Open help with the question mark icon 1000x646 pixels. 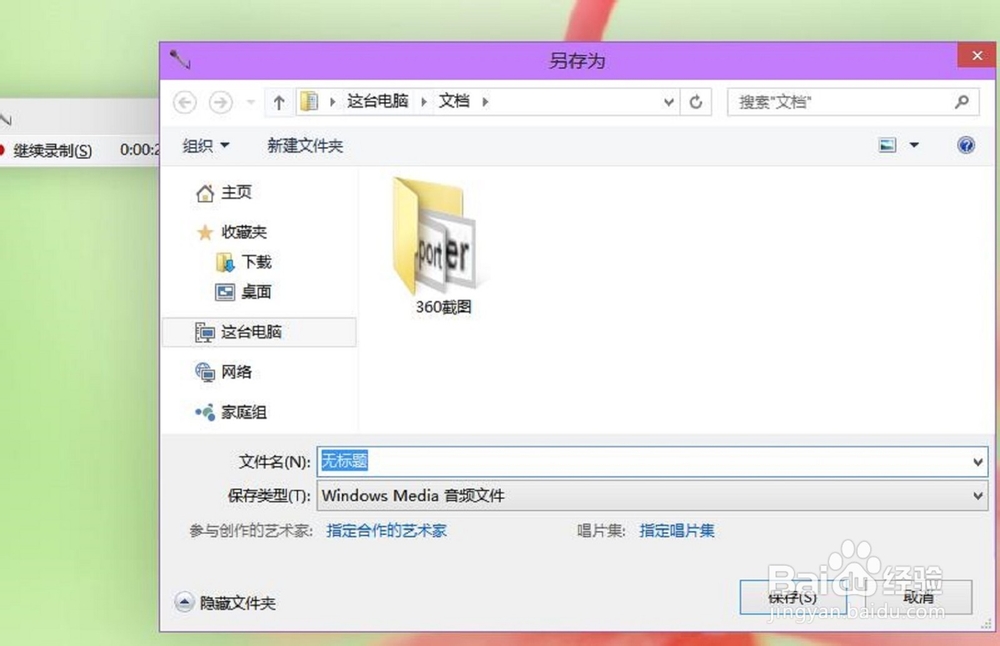[x=966, y=145]
